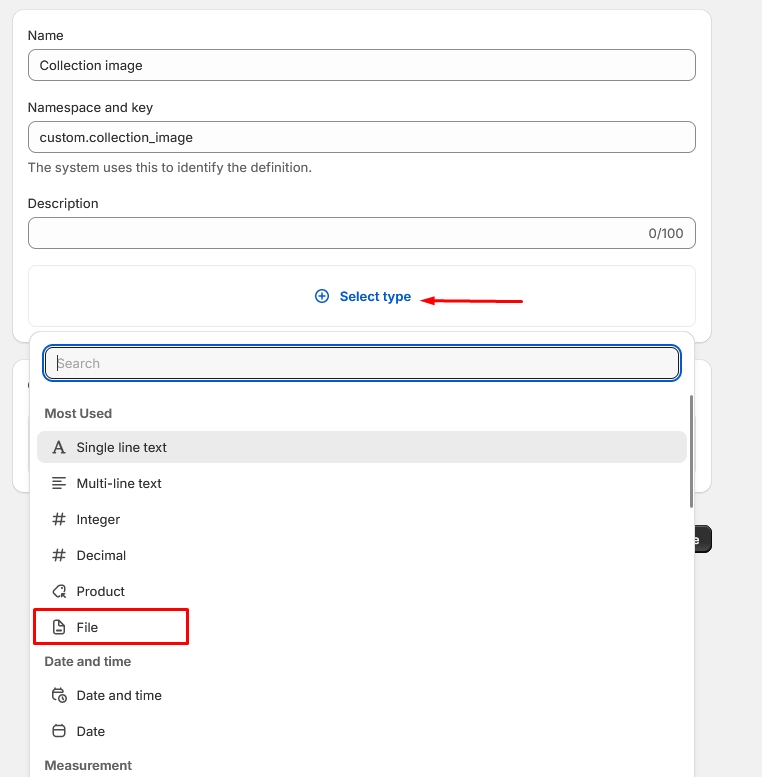This screenshot has height=777, width=762.
Task: Click the type list vertical scrollbar
Action: (690, 450)
